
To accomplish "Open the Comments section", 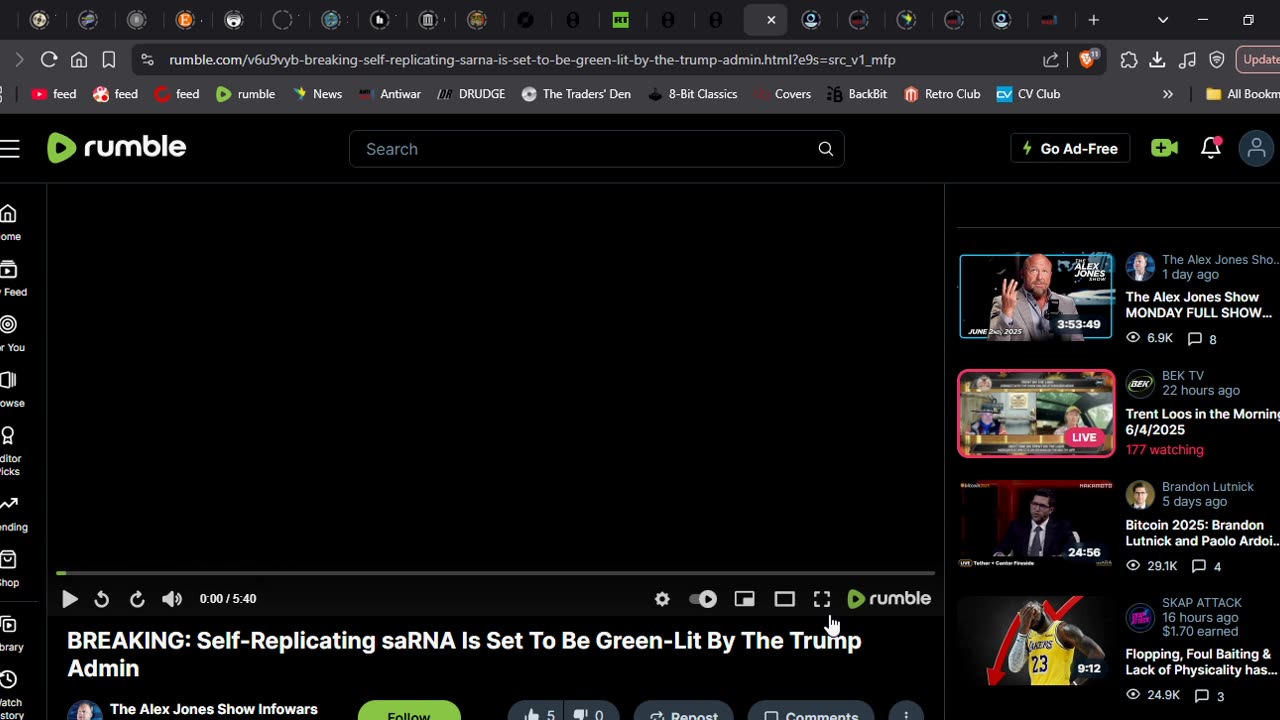I will click(811, 714).
